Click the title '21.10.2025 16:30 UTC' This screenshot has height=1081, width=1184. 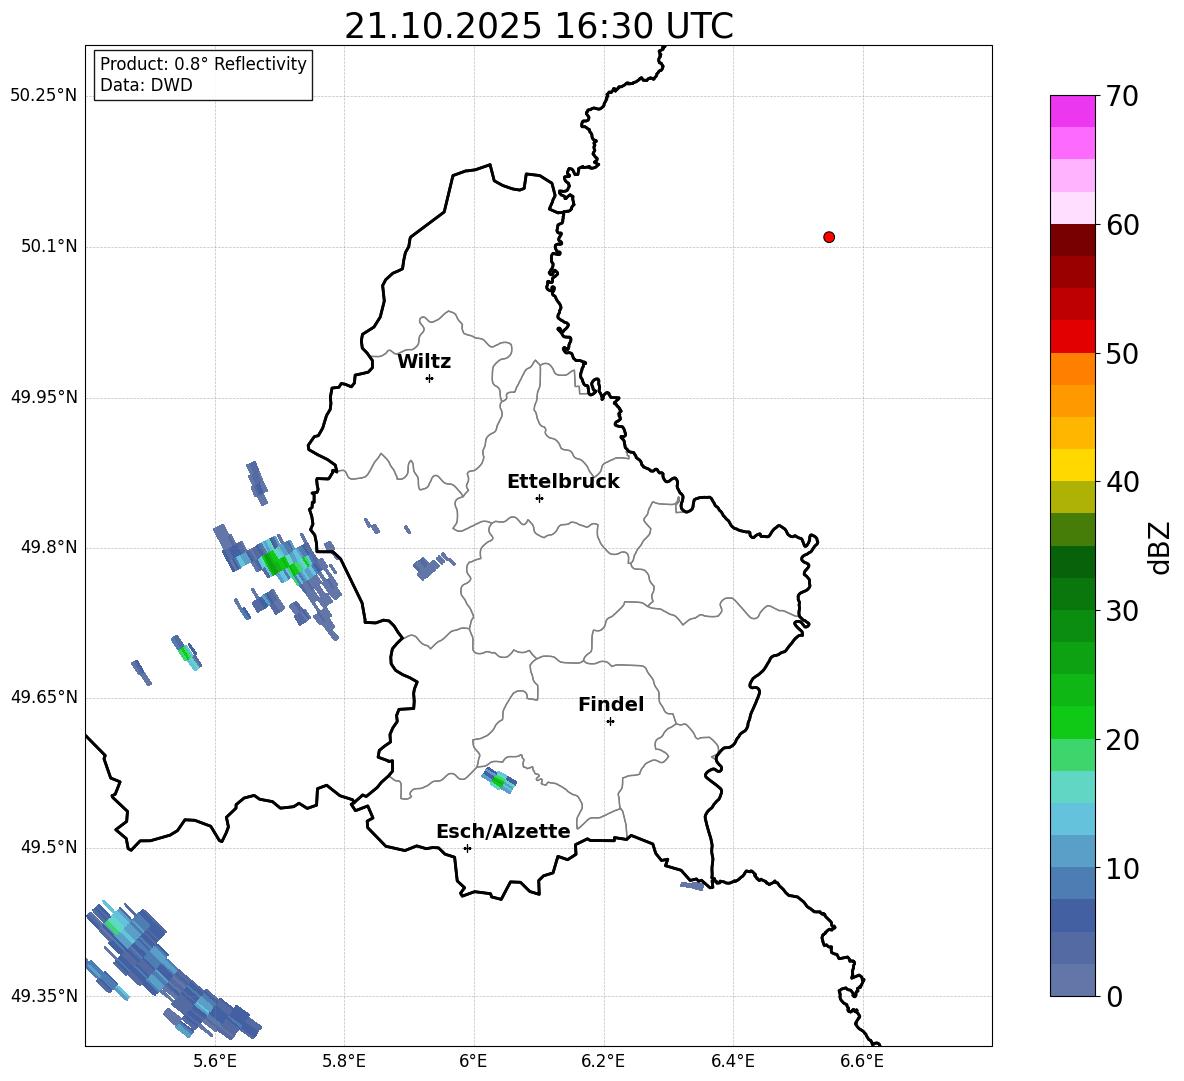point(538,26)
